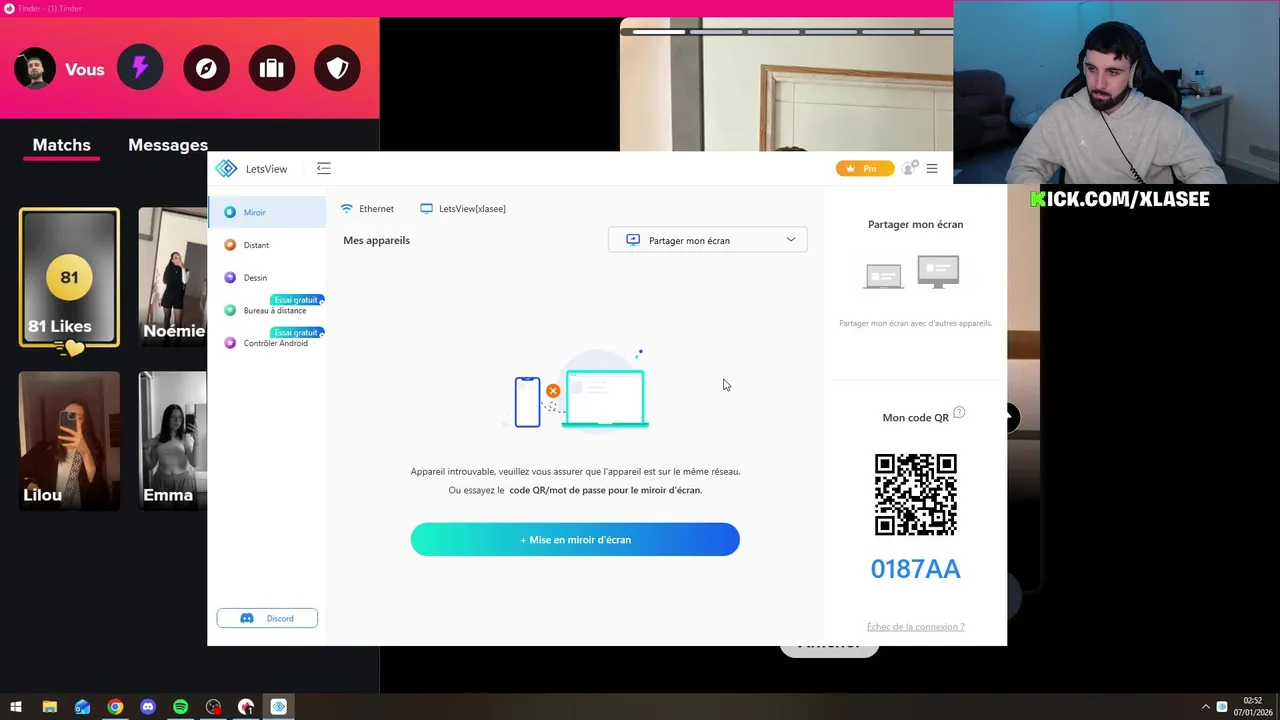Open Google Chrome from the taskbar
This screenshot has width=1280, height=720.
[x=115, y=707]
